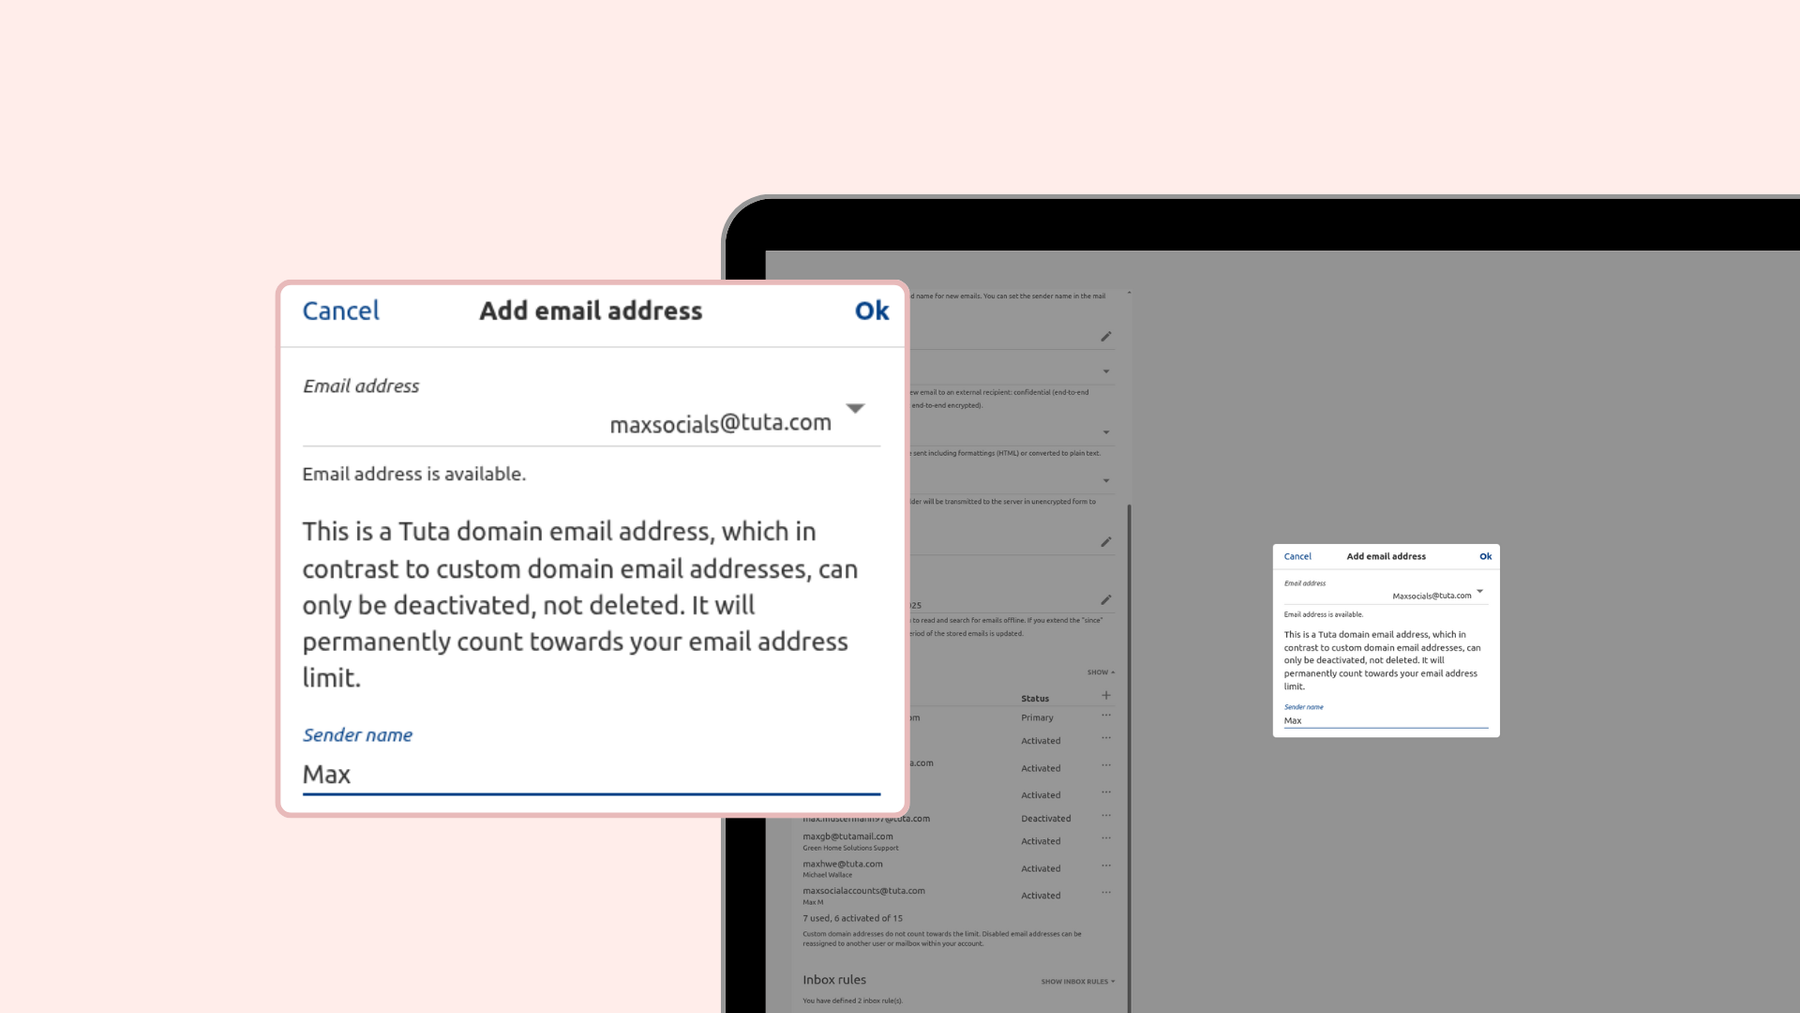Open the three-dot menu for maxgb@tutamail.com
Screen dimensions: 1800x1013
tap(1106, 839)
